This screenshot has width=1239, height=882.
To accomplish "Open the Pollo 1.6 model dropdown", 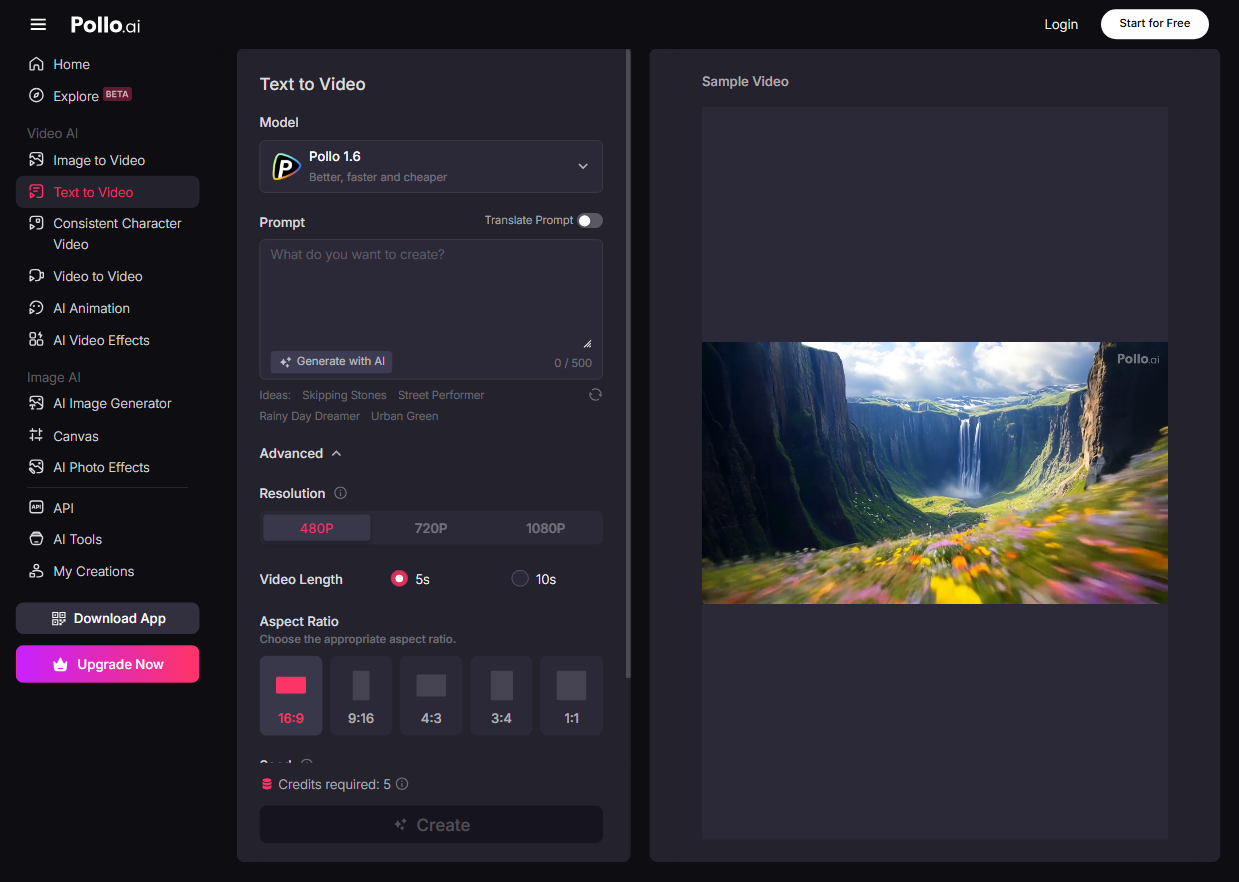I will pyautogui.click(x=431, y=166).
